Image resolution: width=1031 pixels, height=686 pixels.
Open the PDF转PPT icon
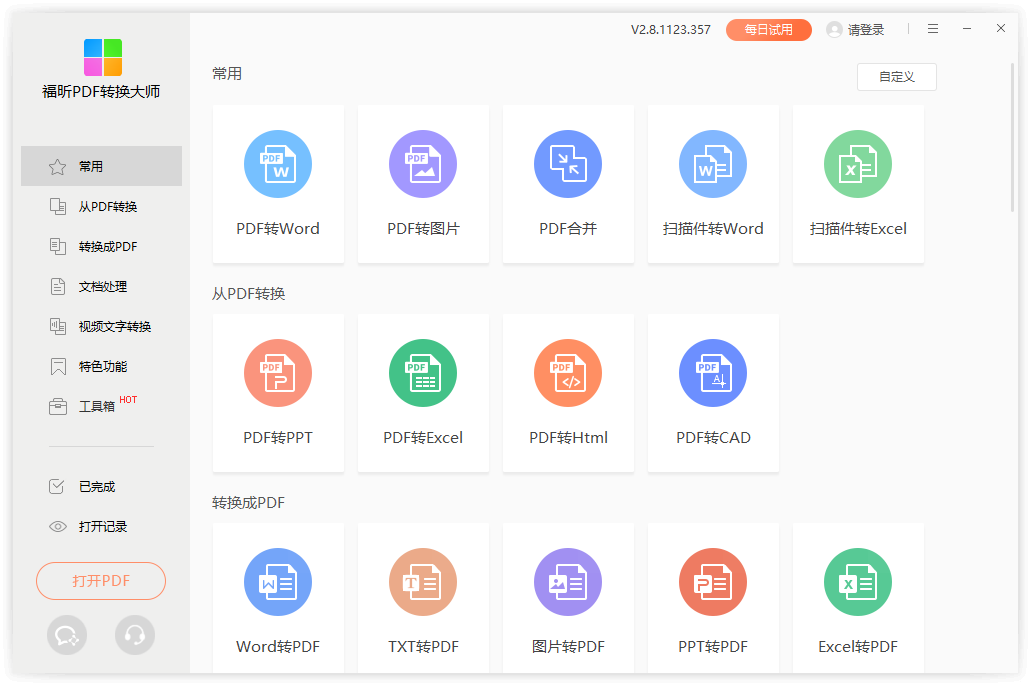click(x=277, y=373)
